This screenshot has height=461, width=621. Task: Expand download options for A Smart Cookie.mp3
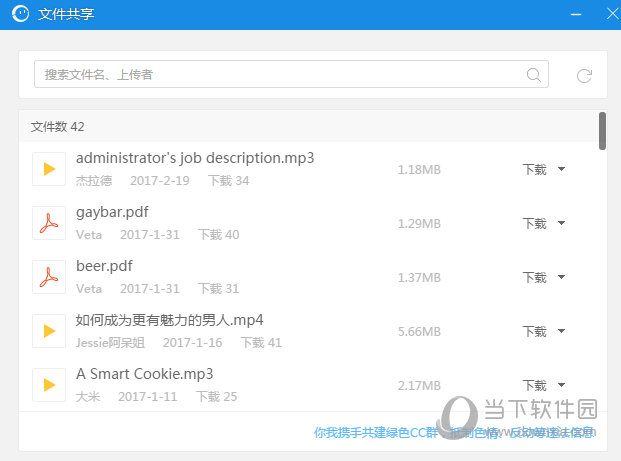(561, 385)
